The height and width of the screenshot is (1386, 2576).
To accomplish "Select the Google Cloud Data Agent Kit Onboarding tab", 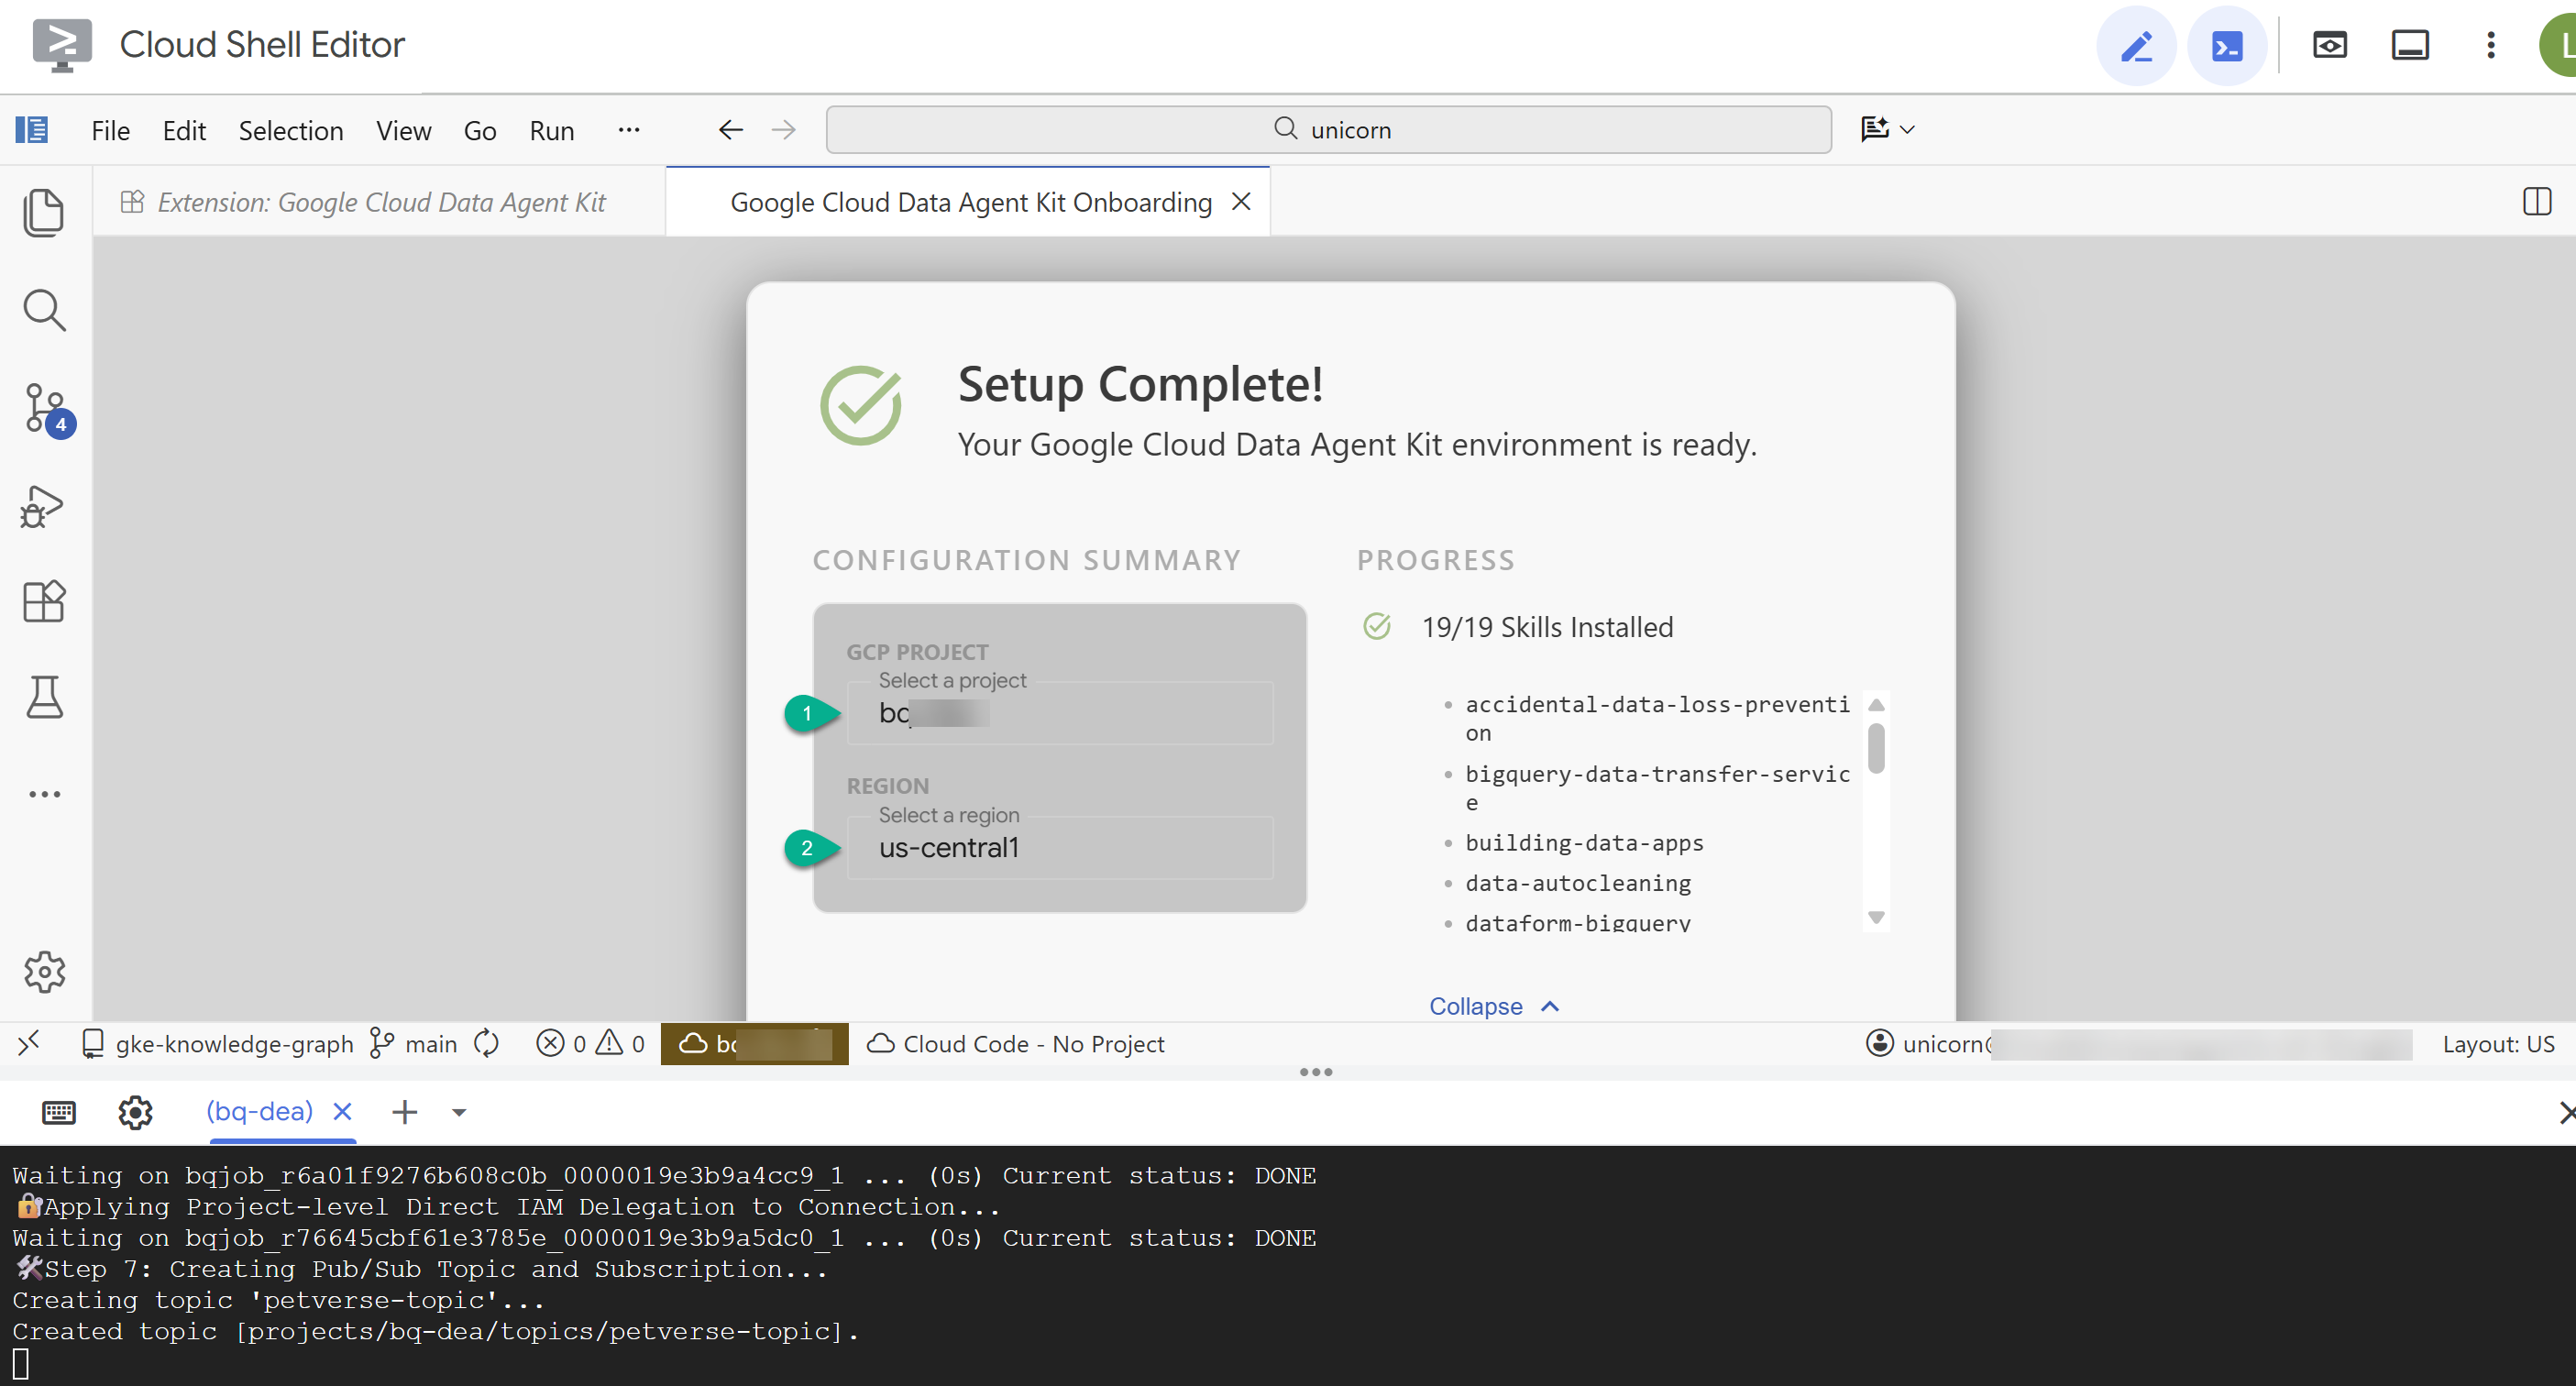I will [x=970, y=202].
